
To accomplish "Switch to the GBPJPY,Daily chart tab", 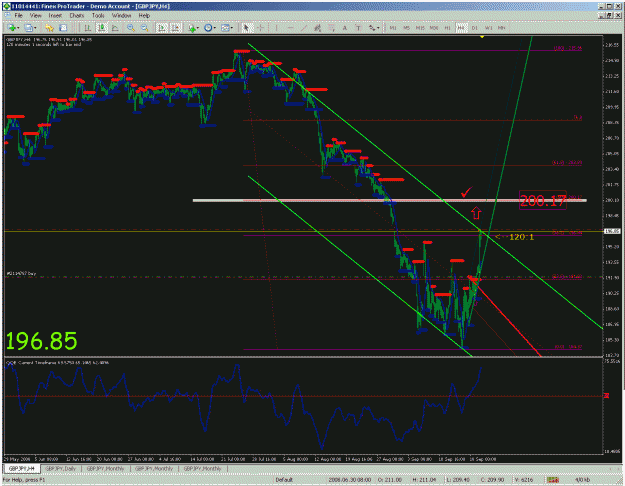I will [61, 468].
